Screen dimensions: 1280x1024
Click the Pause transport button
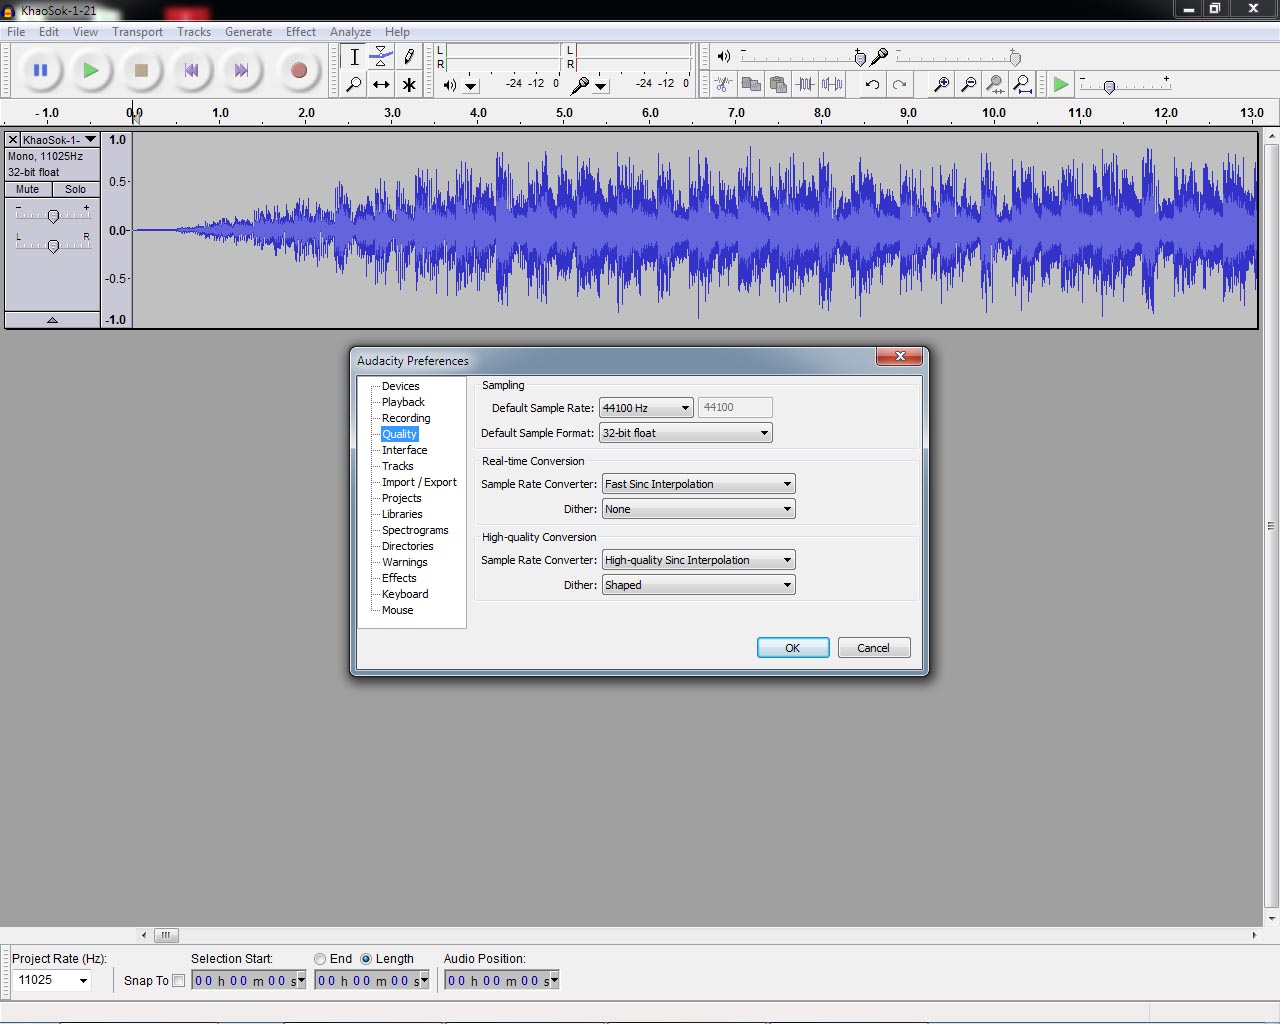[40, 70]
